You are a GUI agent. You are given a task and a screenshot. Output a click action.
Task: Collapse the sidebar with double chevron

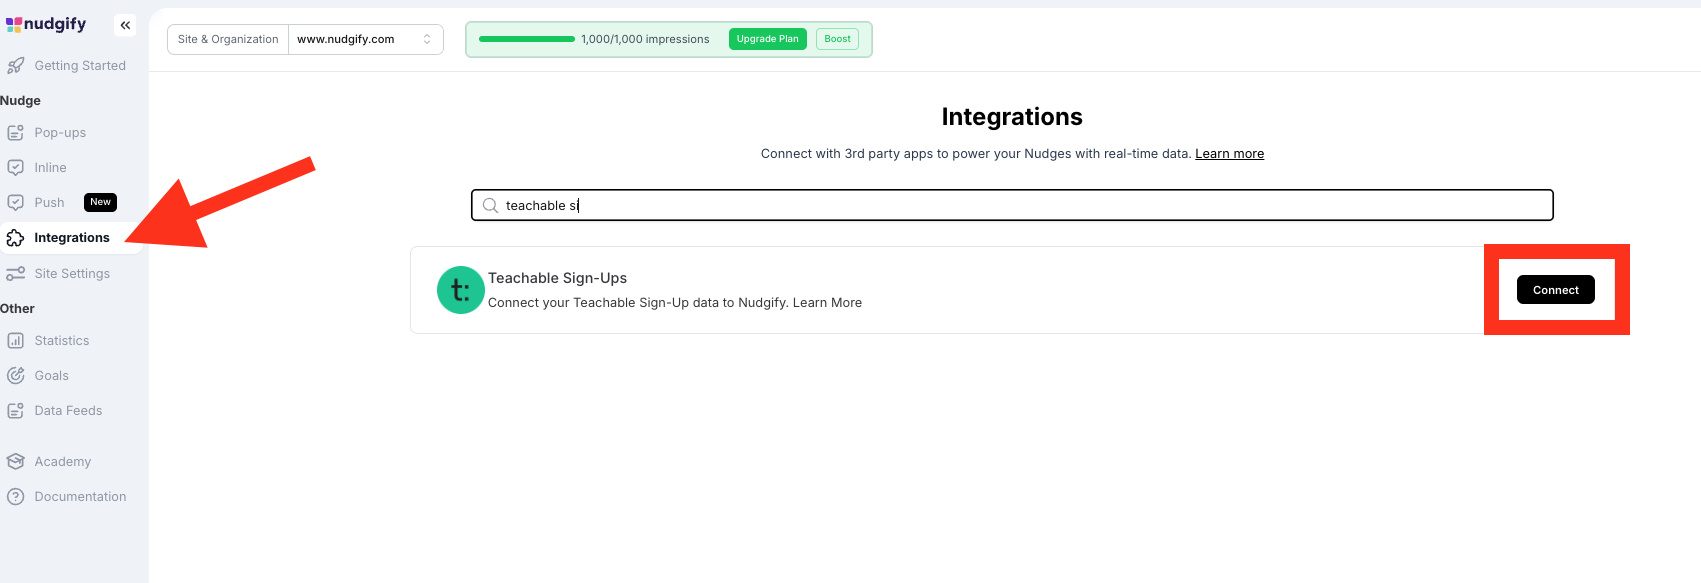pos(125,25)
